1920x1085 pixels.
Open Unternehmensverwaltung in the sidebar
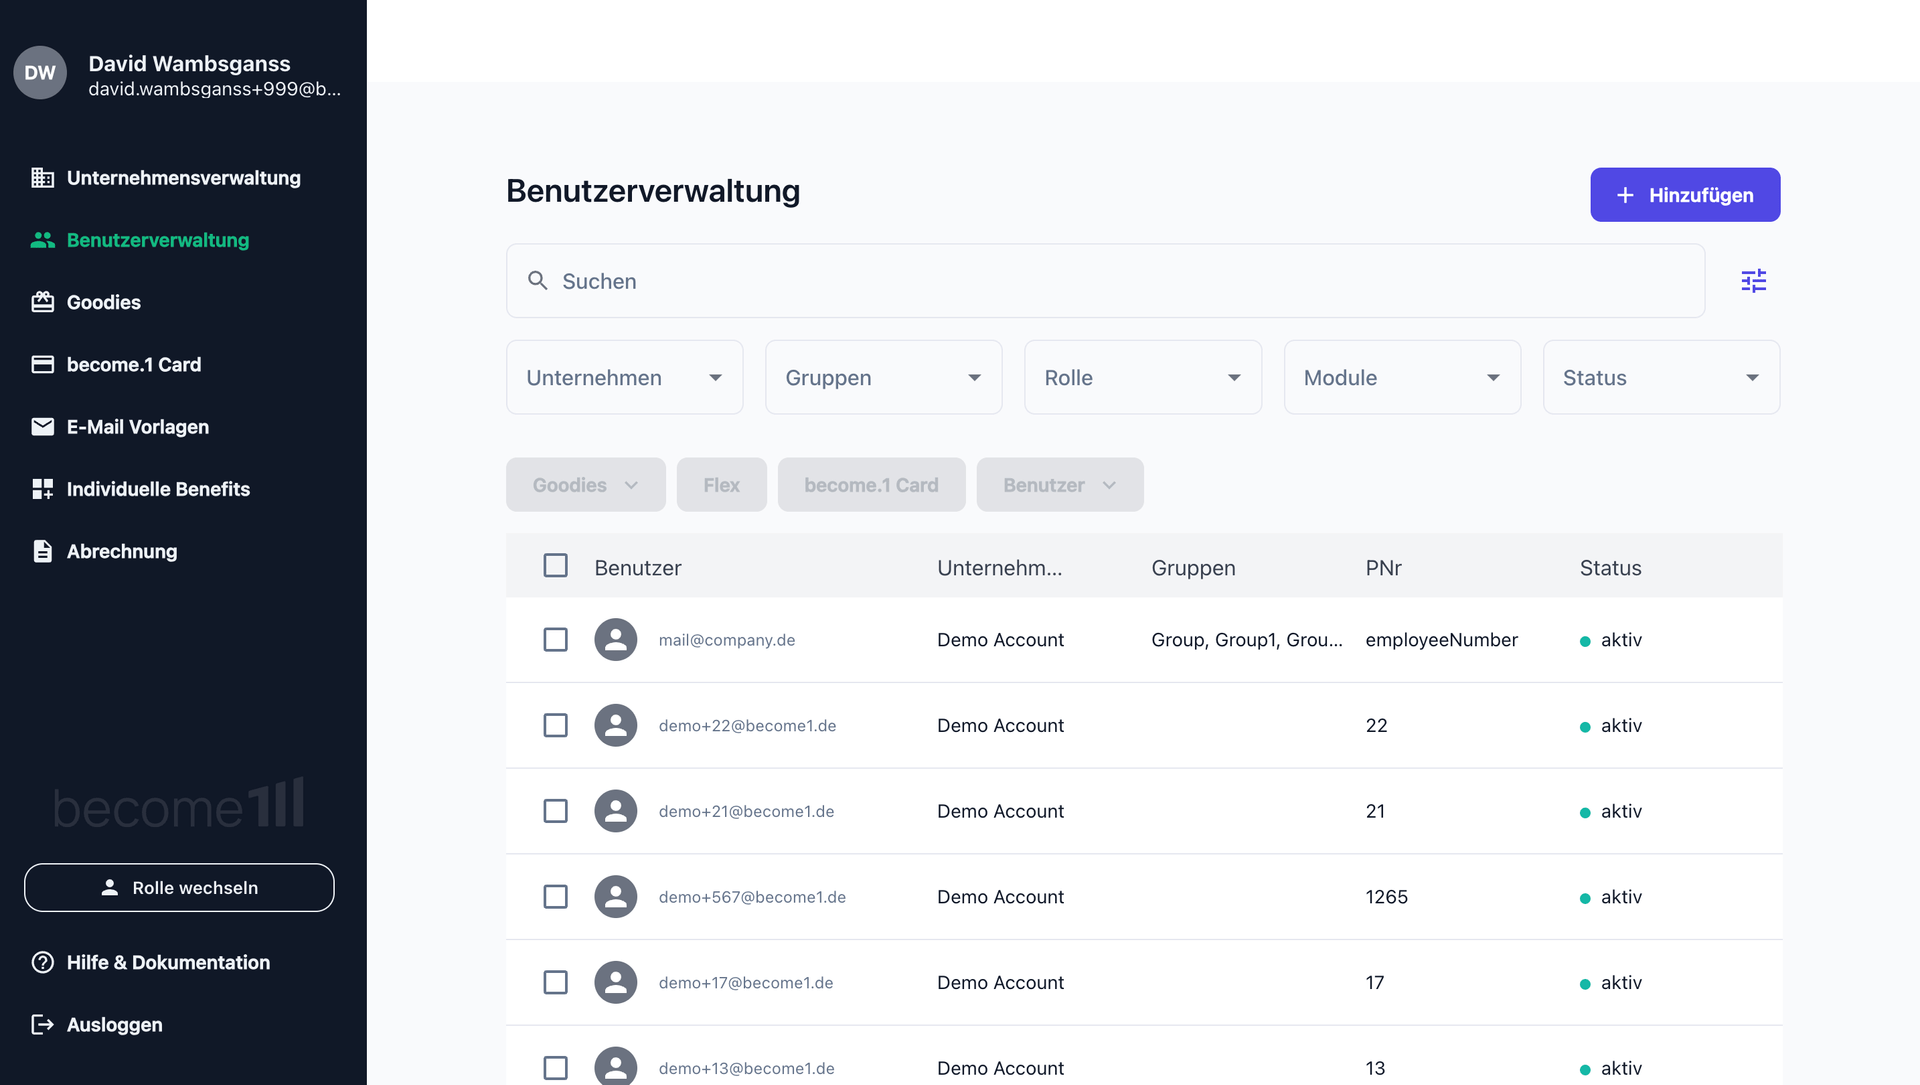183,178
